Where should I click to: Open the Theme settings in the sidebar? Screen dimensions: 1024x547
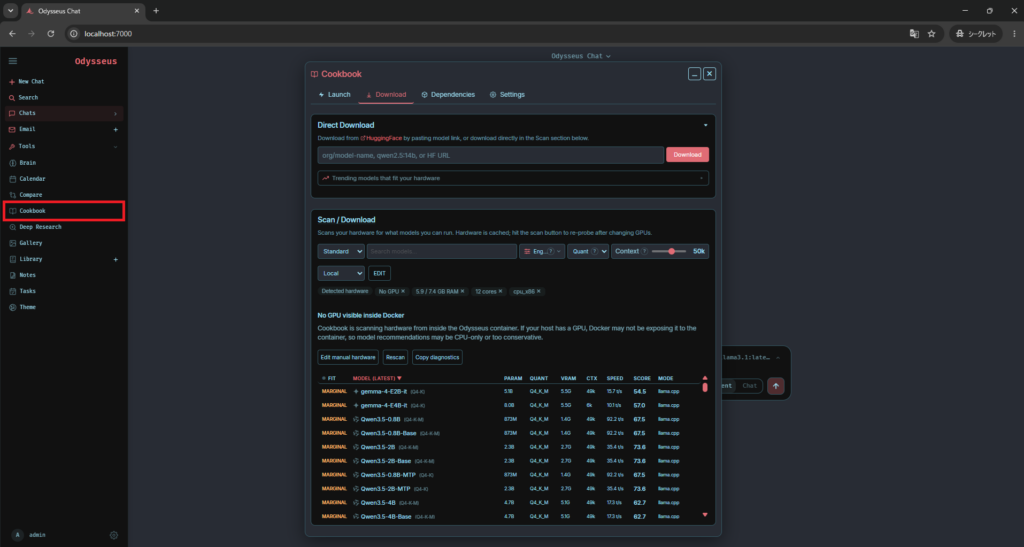[x=22, y=307]
